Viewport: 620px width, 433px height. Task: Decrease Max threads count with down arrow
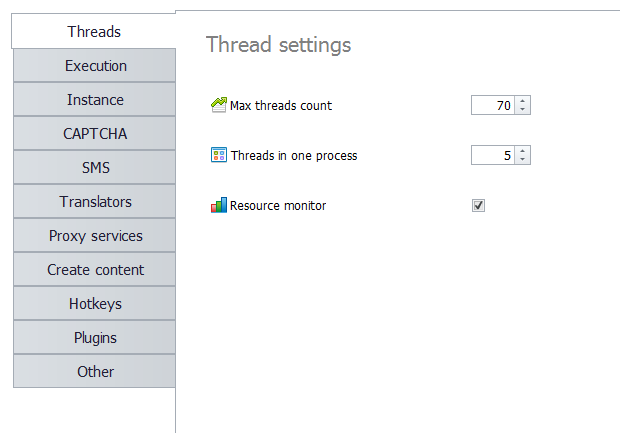pyautogui.click(x=524, y=109)
